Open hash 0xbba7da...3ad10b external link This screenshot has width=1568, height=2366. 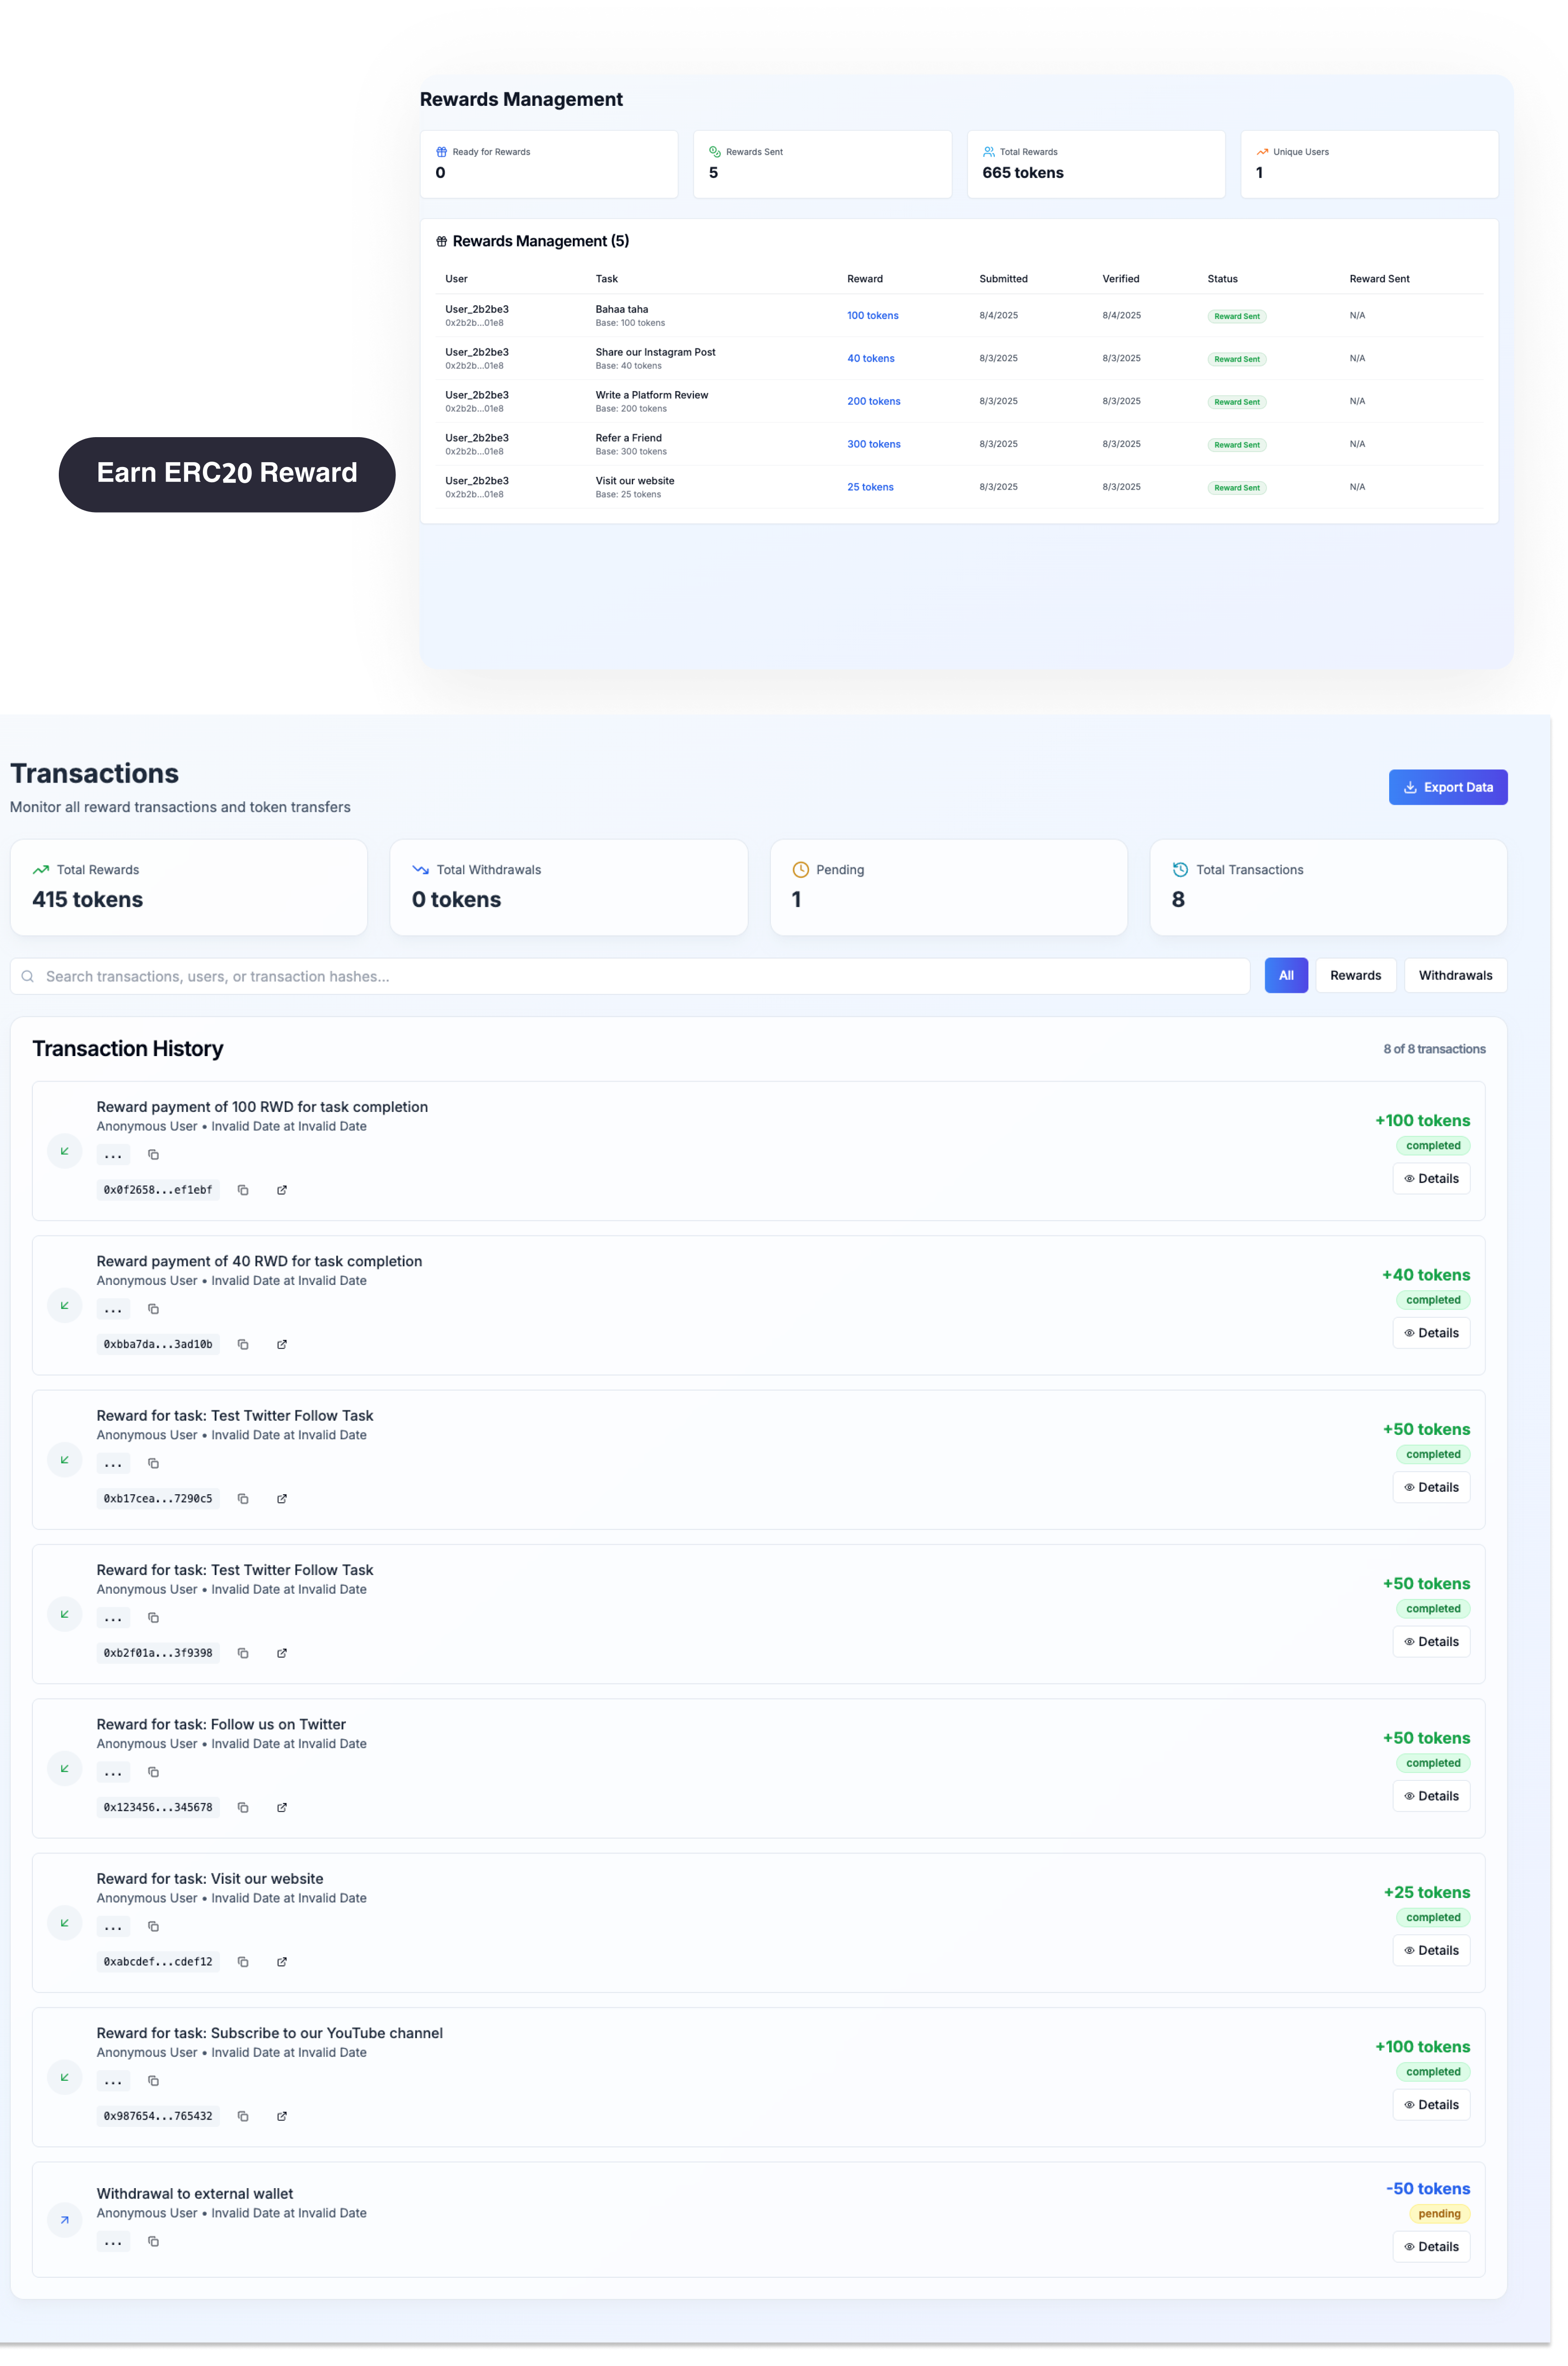point(282,1344)
